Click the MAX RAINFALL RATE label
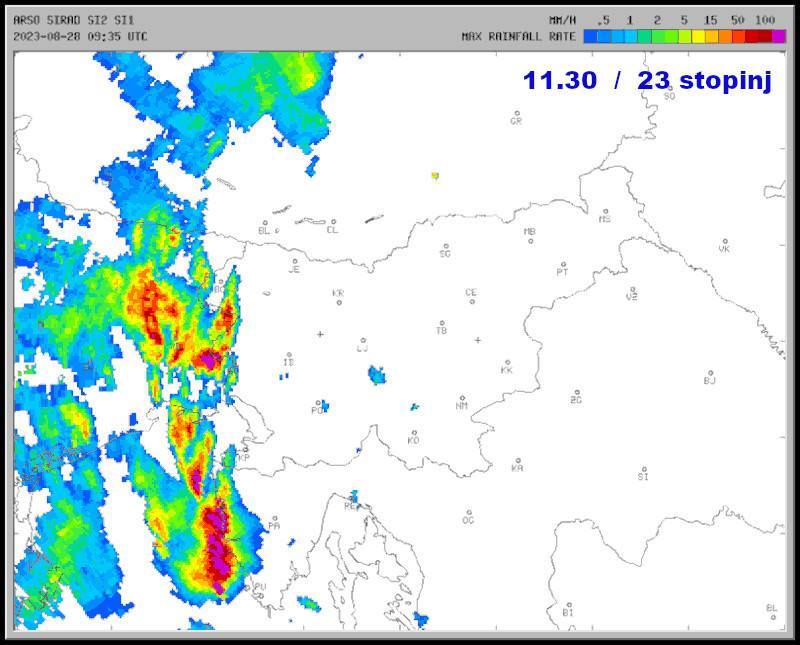This screenshot has height=645, width=800. (518, 36)
